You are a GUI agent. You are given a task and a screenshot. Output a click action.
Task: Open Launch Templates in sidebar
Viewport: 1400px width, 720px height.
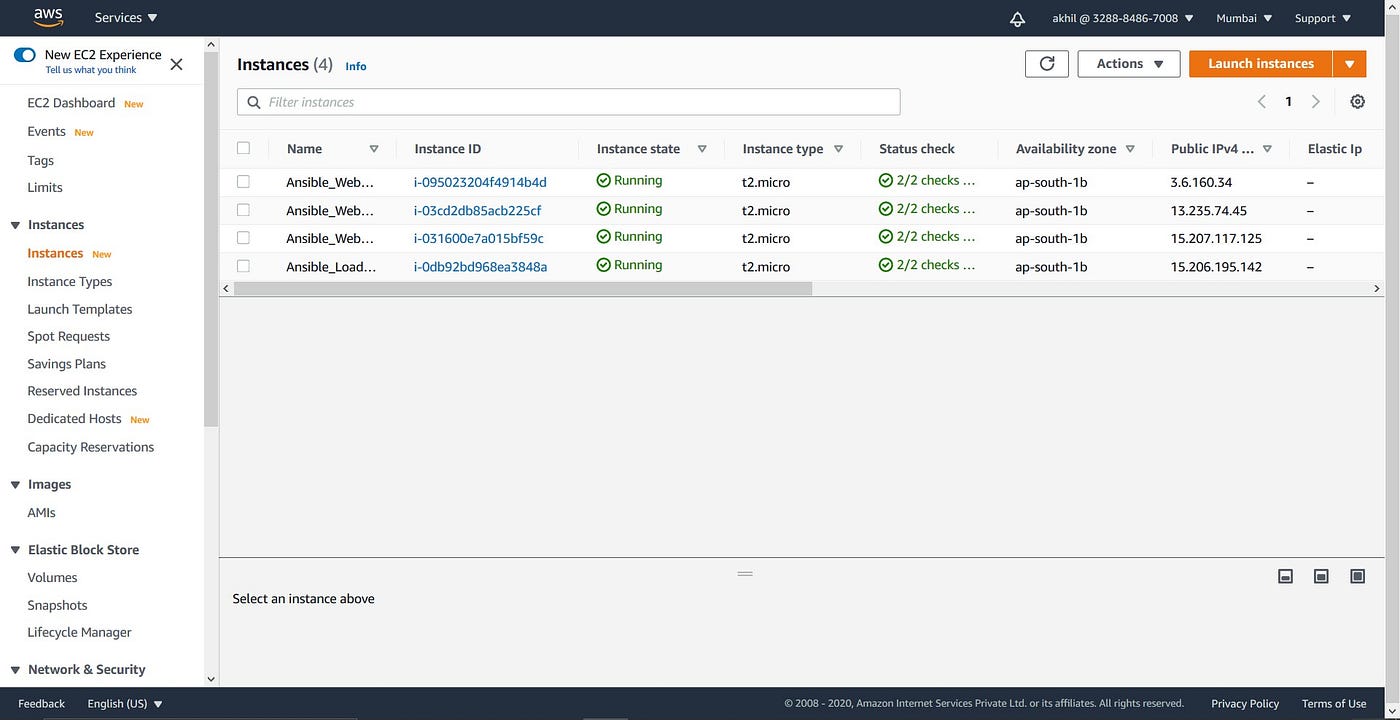pyautogui.click(x=80, y=309)
